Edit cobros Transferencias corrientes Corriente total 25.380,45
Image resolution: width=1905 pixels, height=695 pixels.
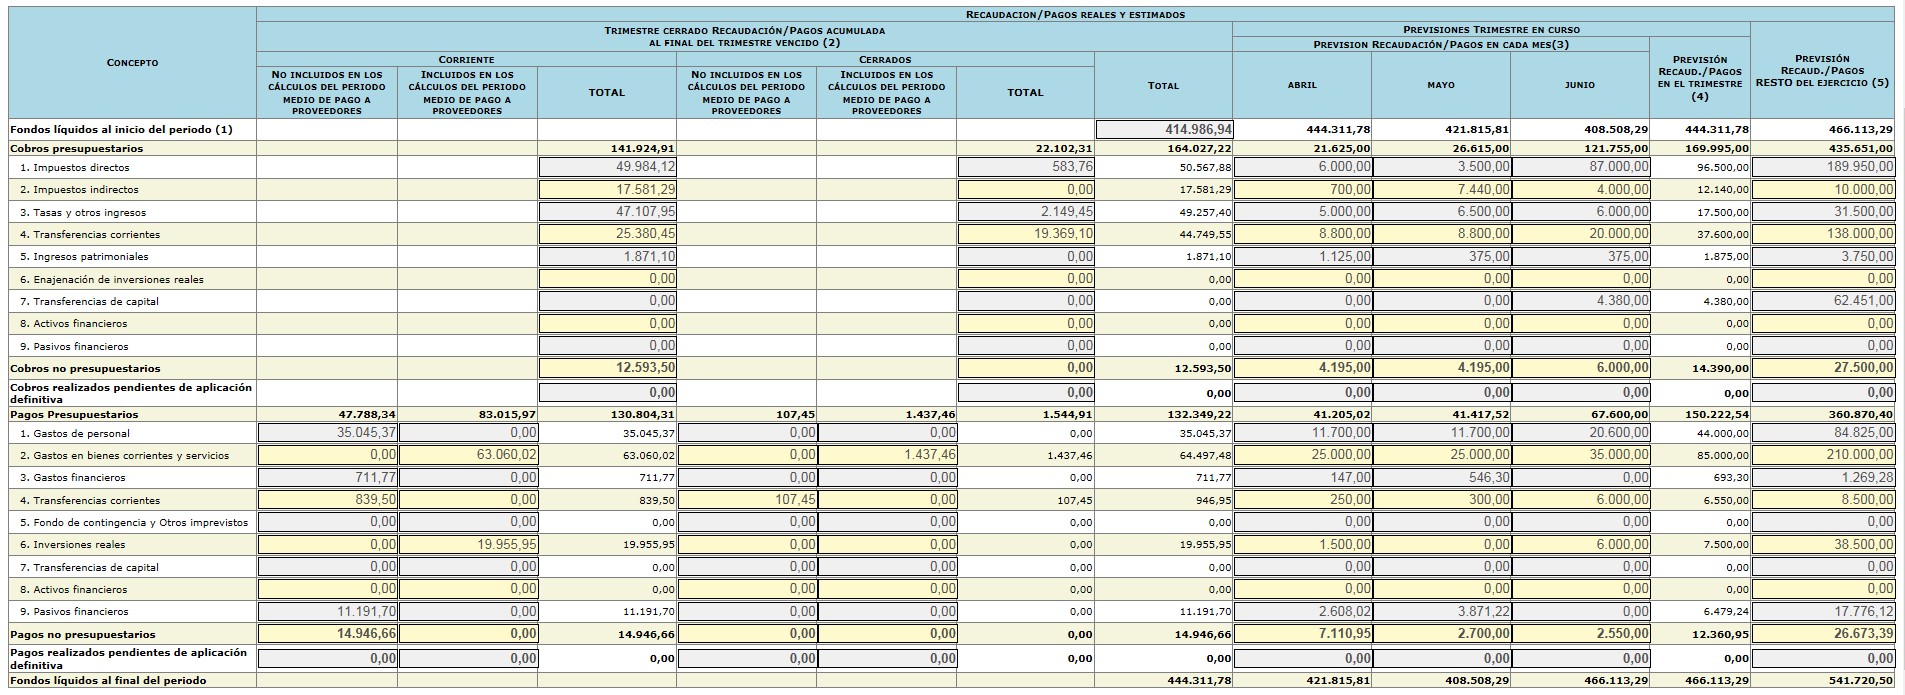click(607, 234)
